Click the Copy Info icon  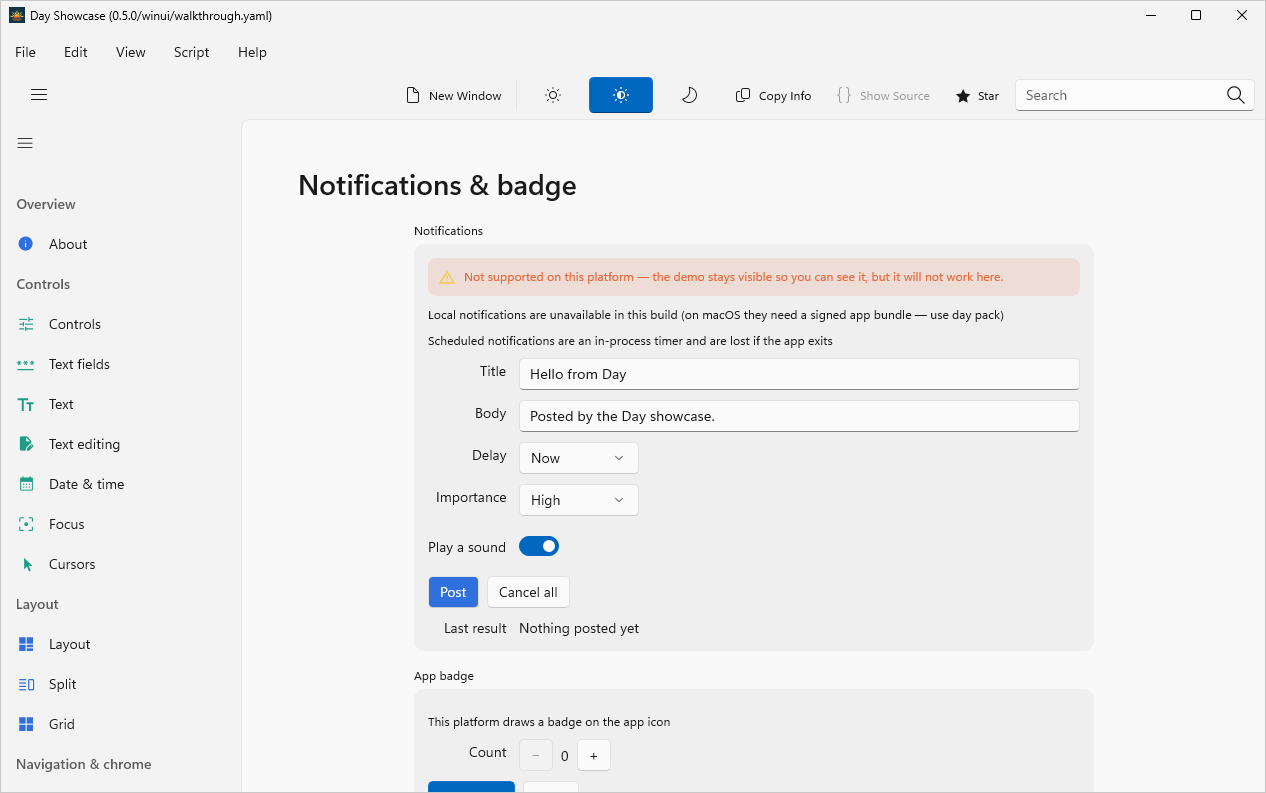coord(743,95)
